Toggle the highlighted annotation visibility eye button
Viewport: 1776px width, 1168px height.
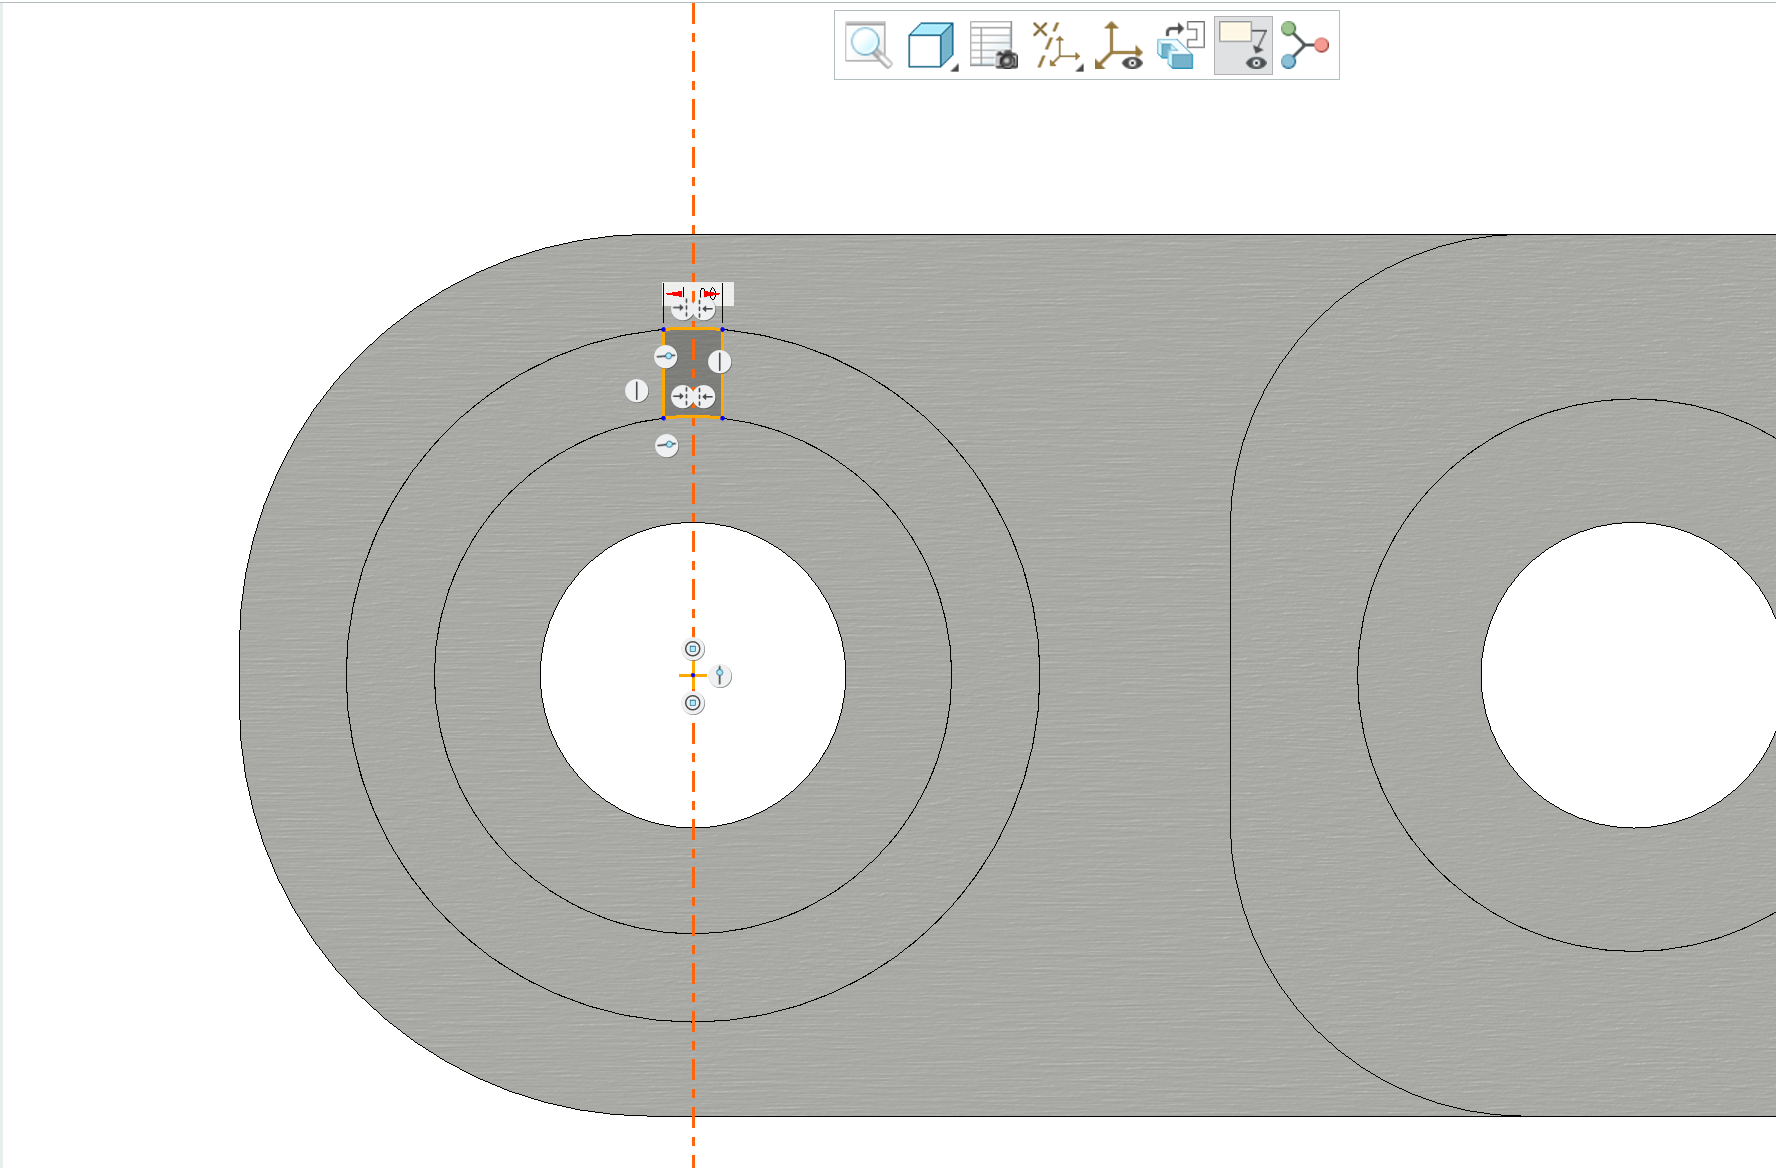click(x=1243, y=45)
